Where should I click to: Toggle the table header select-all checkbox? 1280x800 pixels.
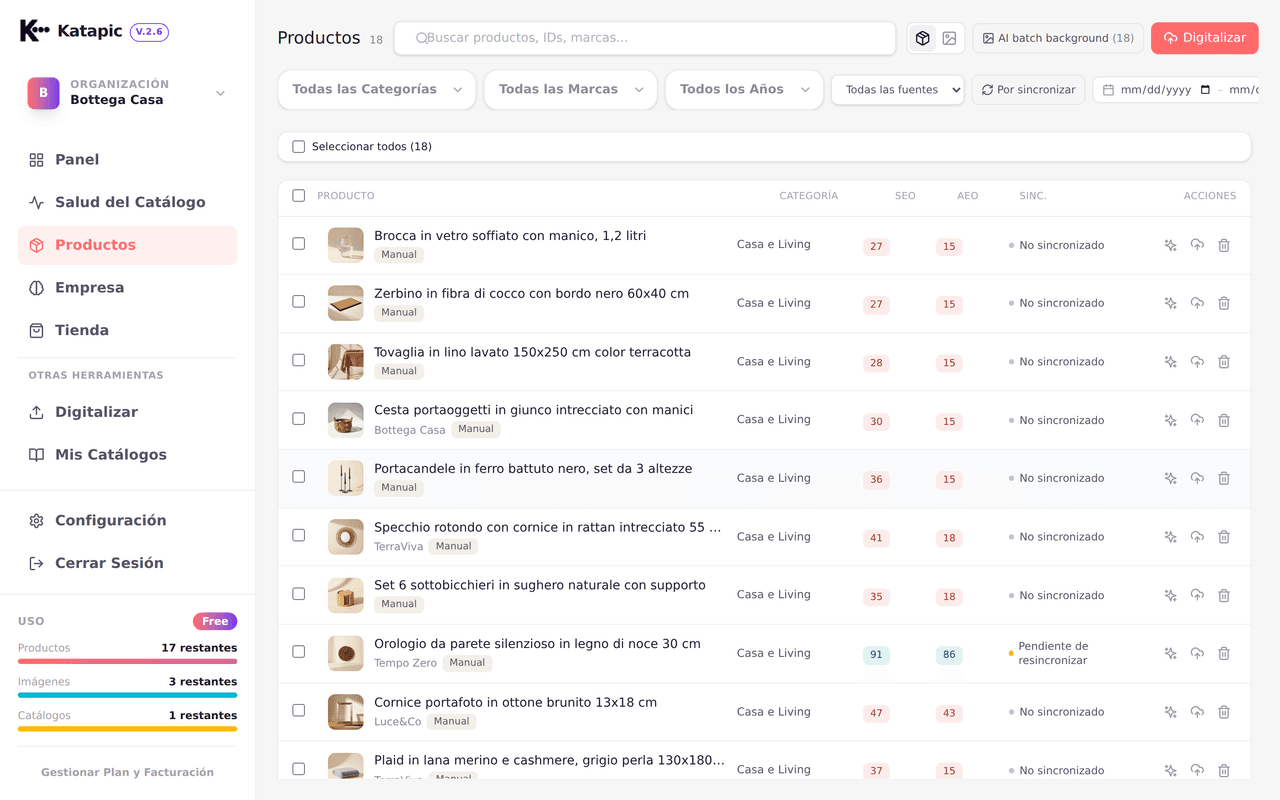click(x=298, y=196)
